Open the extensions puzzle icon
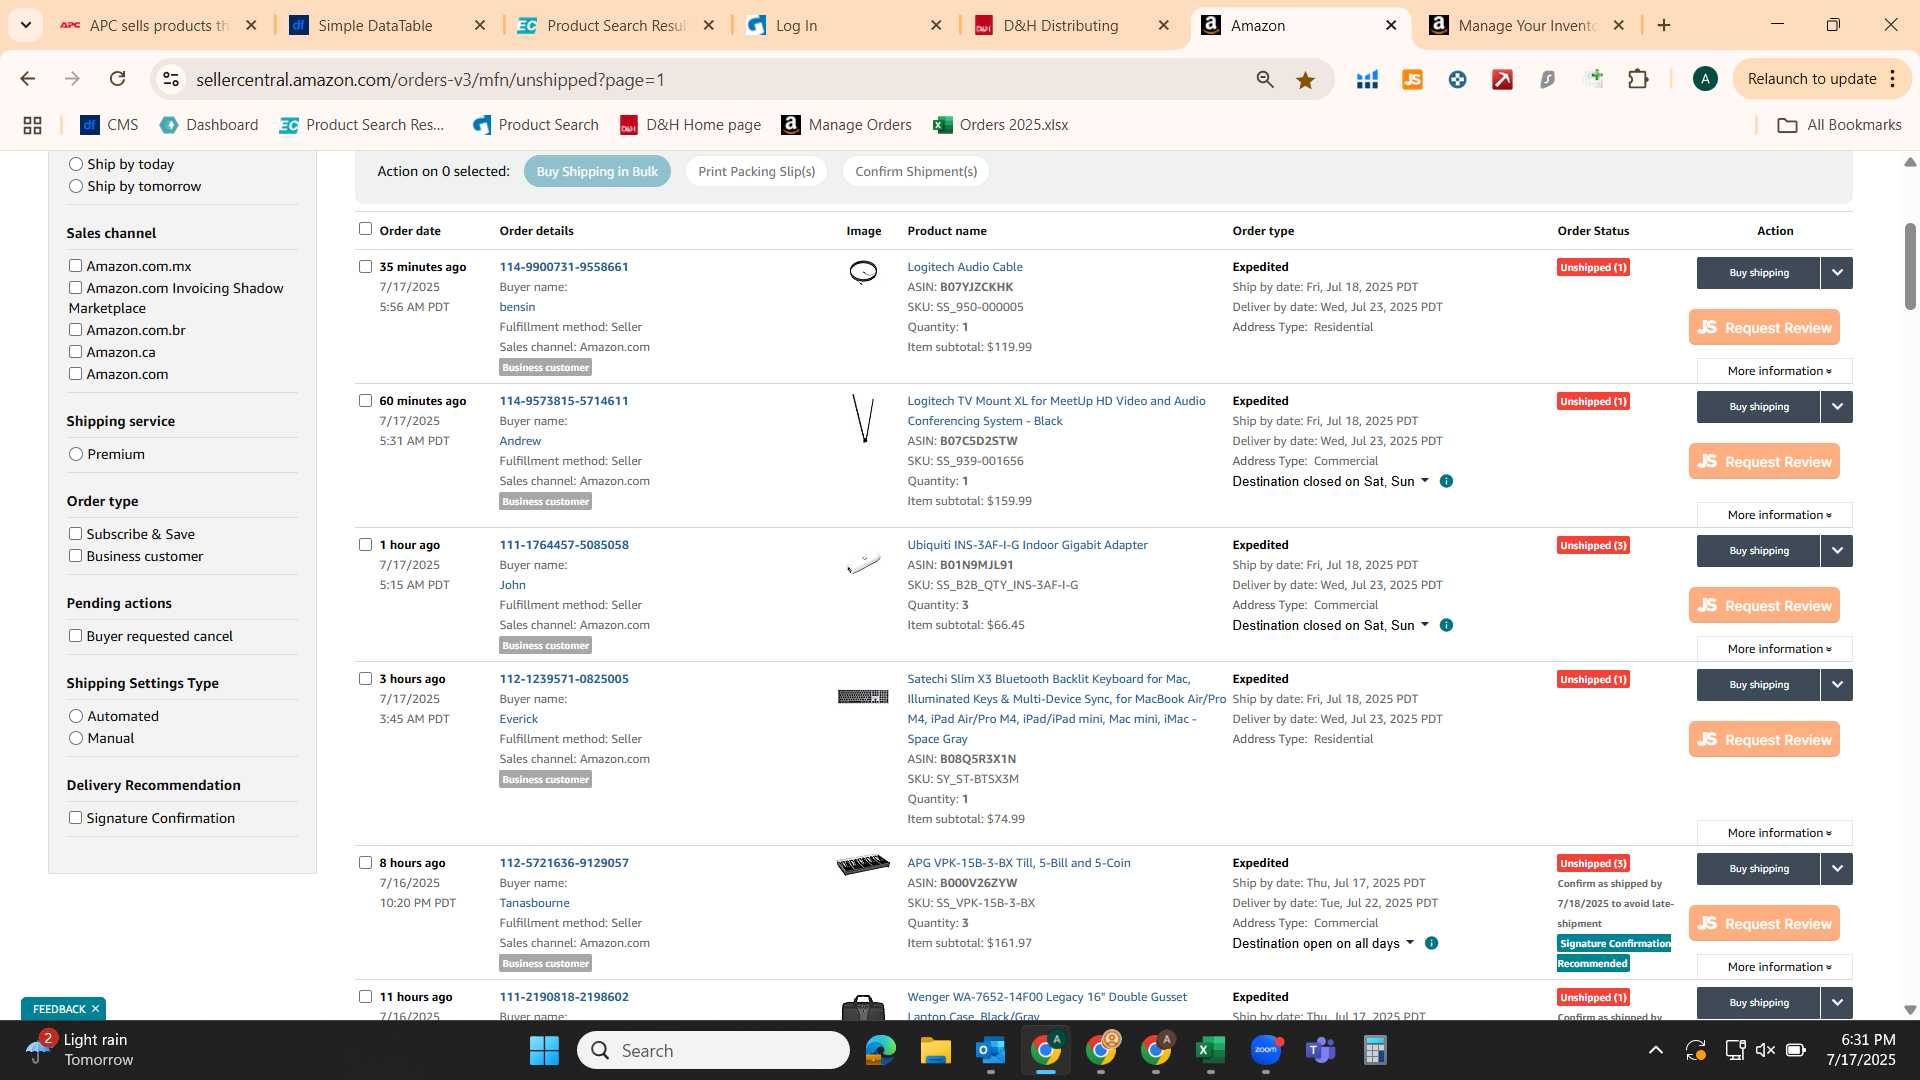The height and width of the screenshot is (1080, 1920). [1638, 79]
